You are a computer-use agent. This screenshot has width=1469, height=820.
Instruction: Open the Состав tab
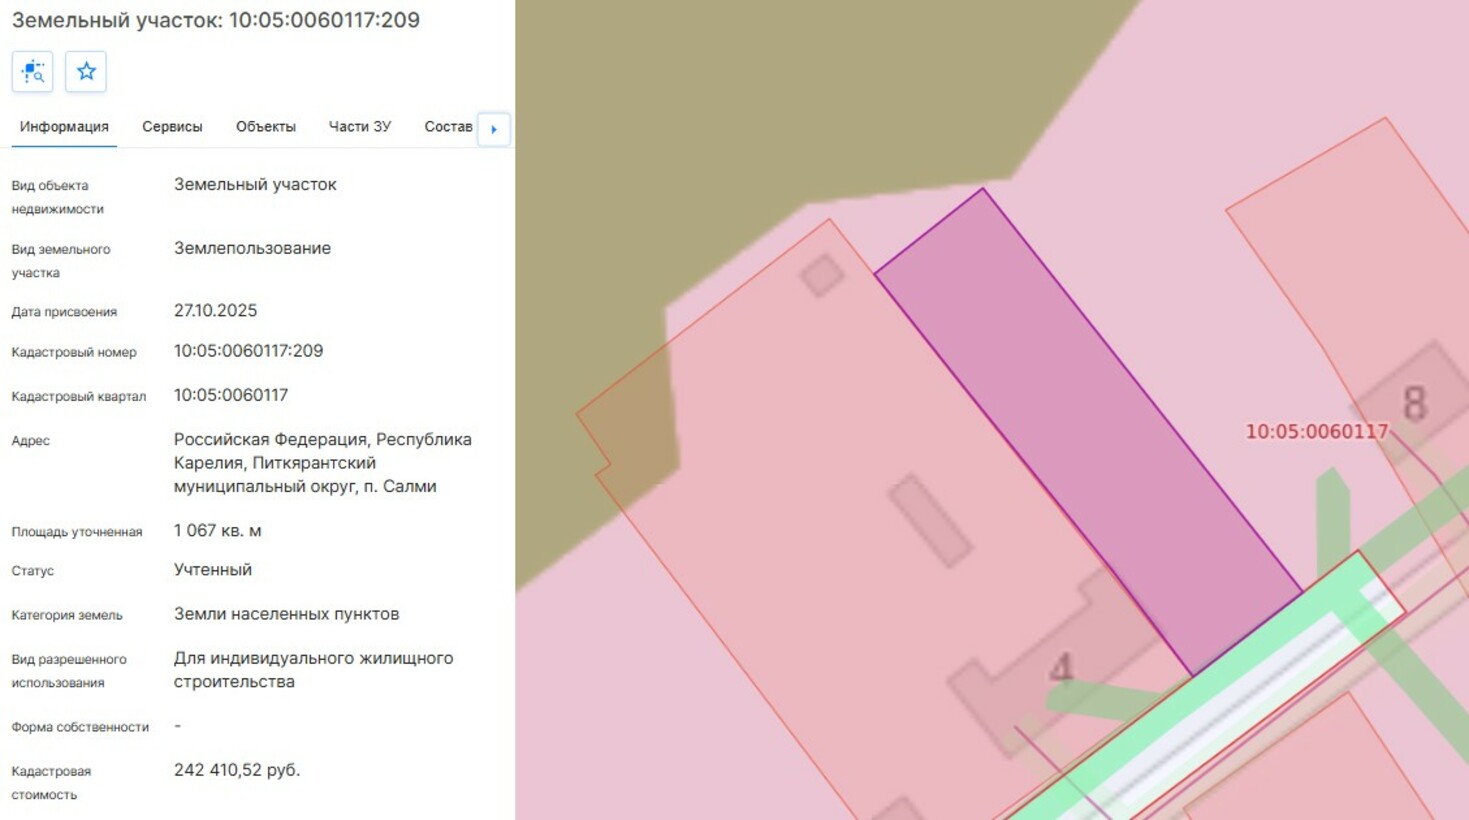click(447, 127)
